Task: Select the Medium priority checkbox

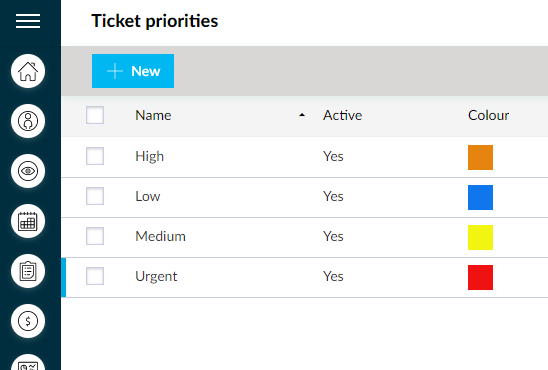Action: (x=95, y=236)
